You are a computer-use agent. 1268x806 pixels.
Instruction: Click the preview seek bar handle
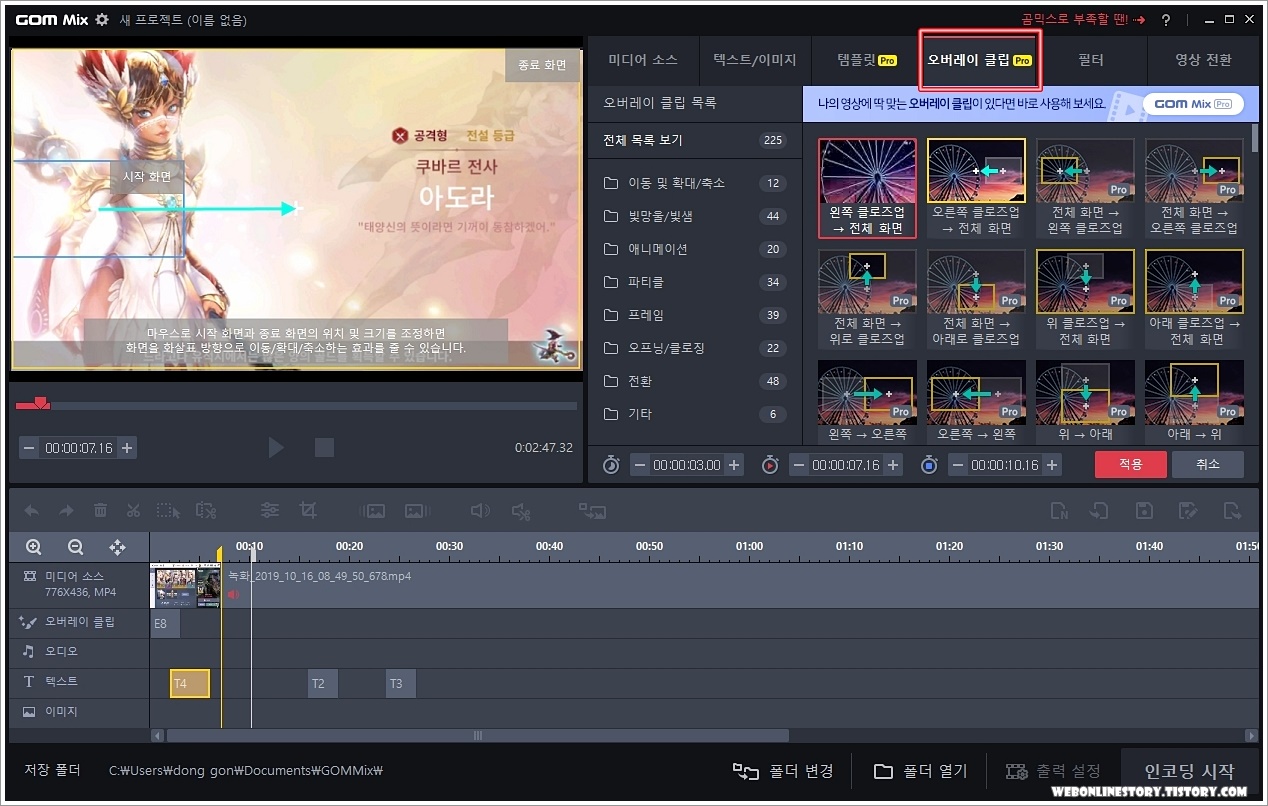[x=40, y=403]
